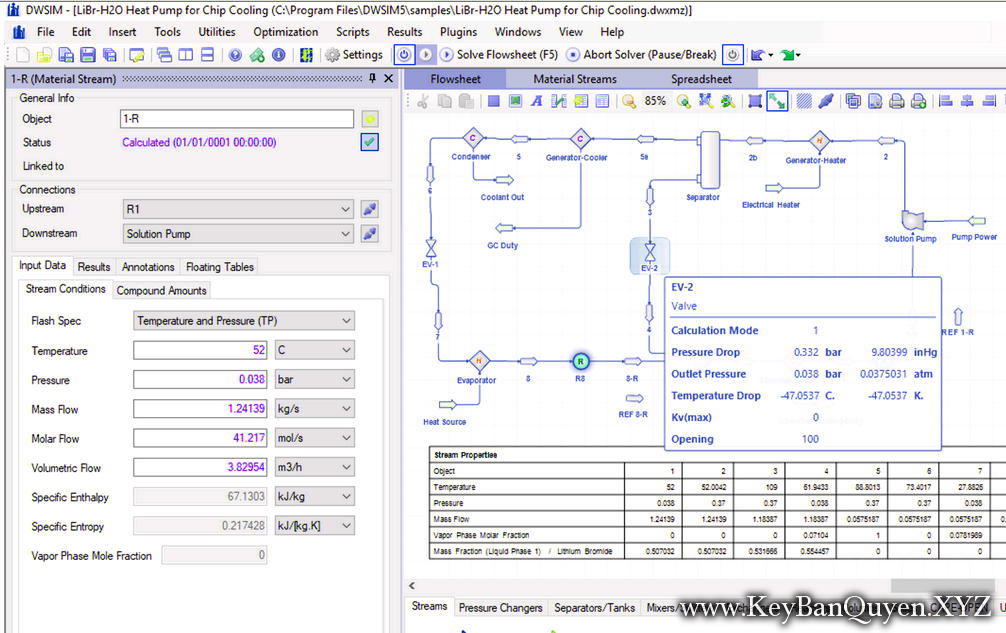Click the Save file icon
The width and height of the screenshot is (1006, 633).
[88, 55]
